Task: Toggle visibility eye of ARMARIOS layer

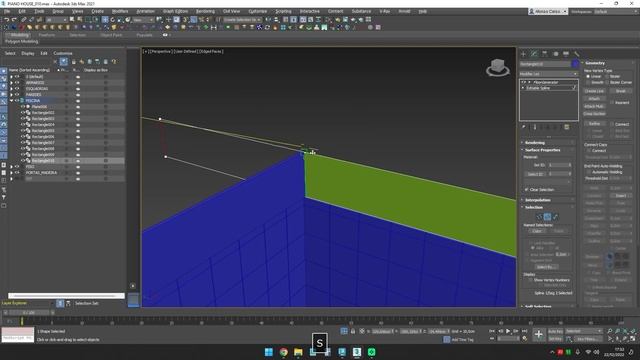Action: [17, 82]
